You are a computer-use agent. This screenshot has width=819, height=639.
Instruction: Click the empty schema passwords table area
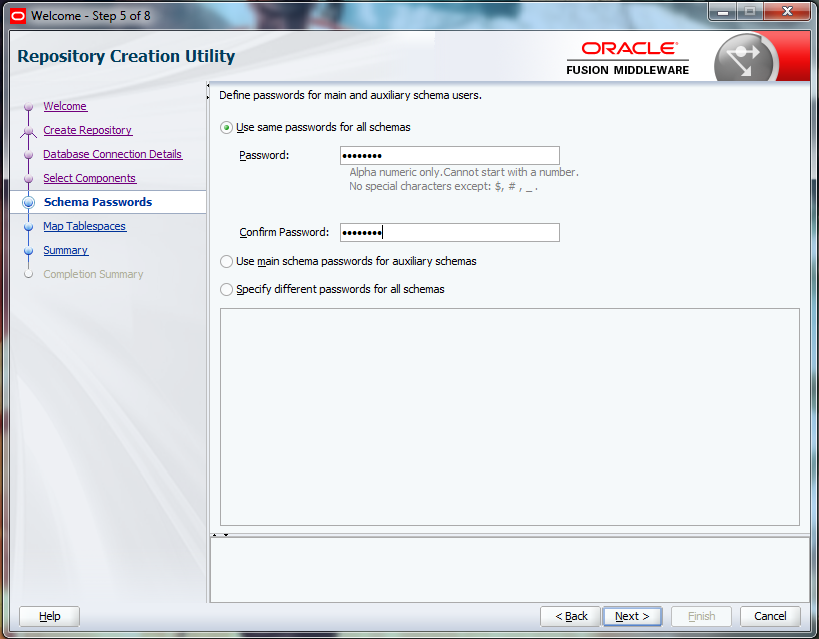click(x=510, y=417)
